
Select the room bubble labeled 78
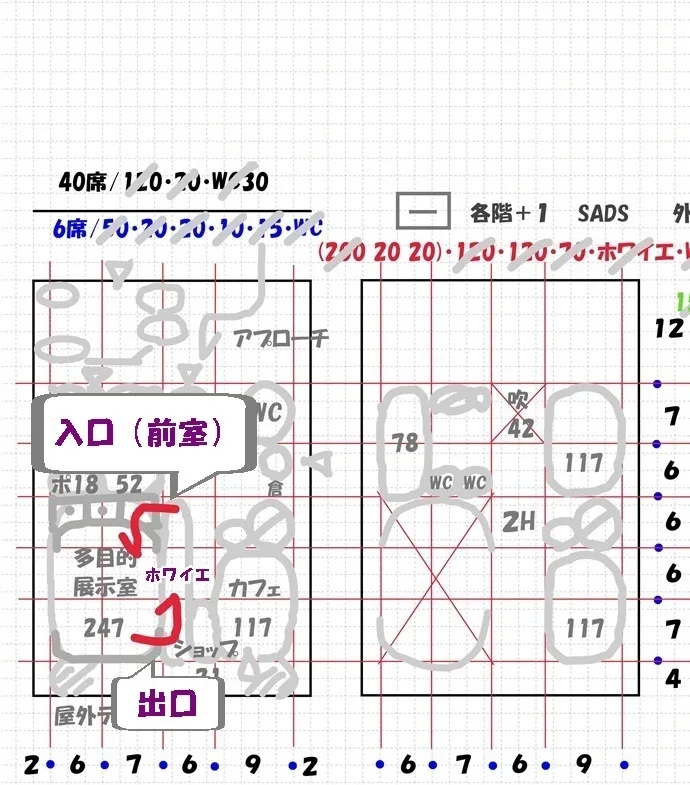(405, 441)
